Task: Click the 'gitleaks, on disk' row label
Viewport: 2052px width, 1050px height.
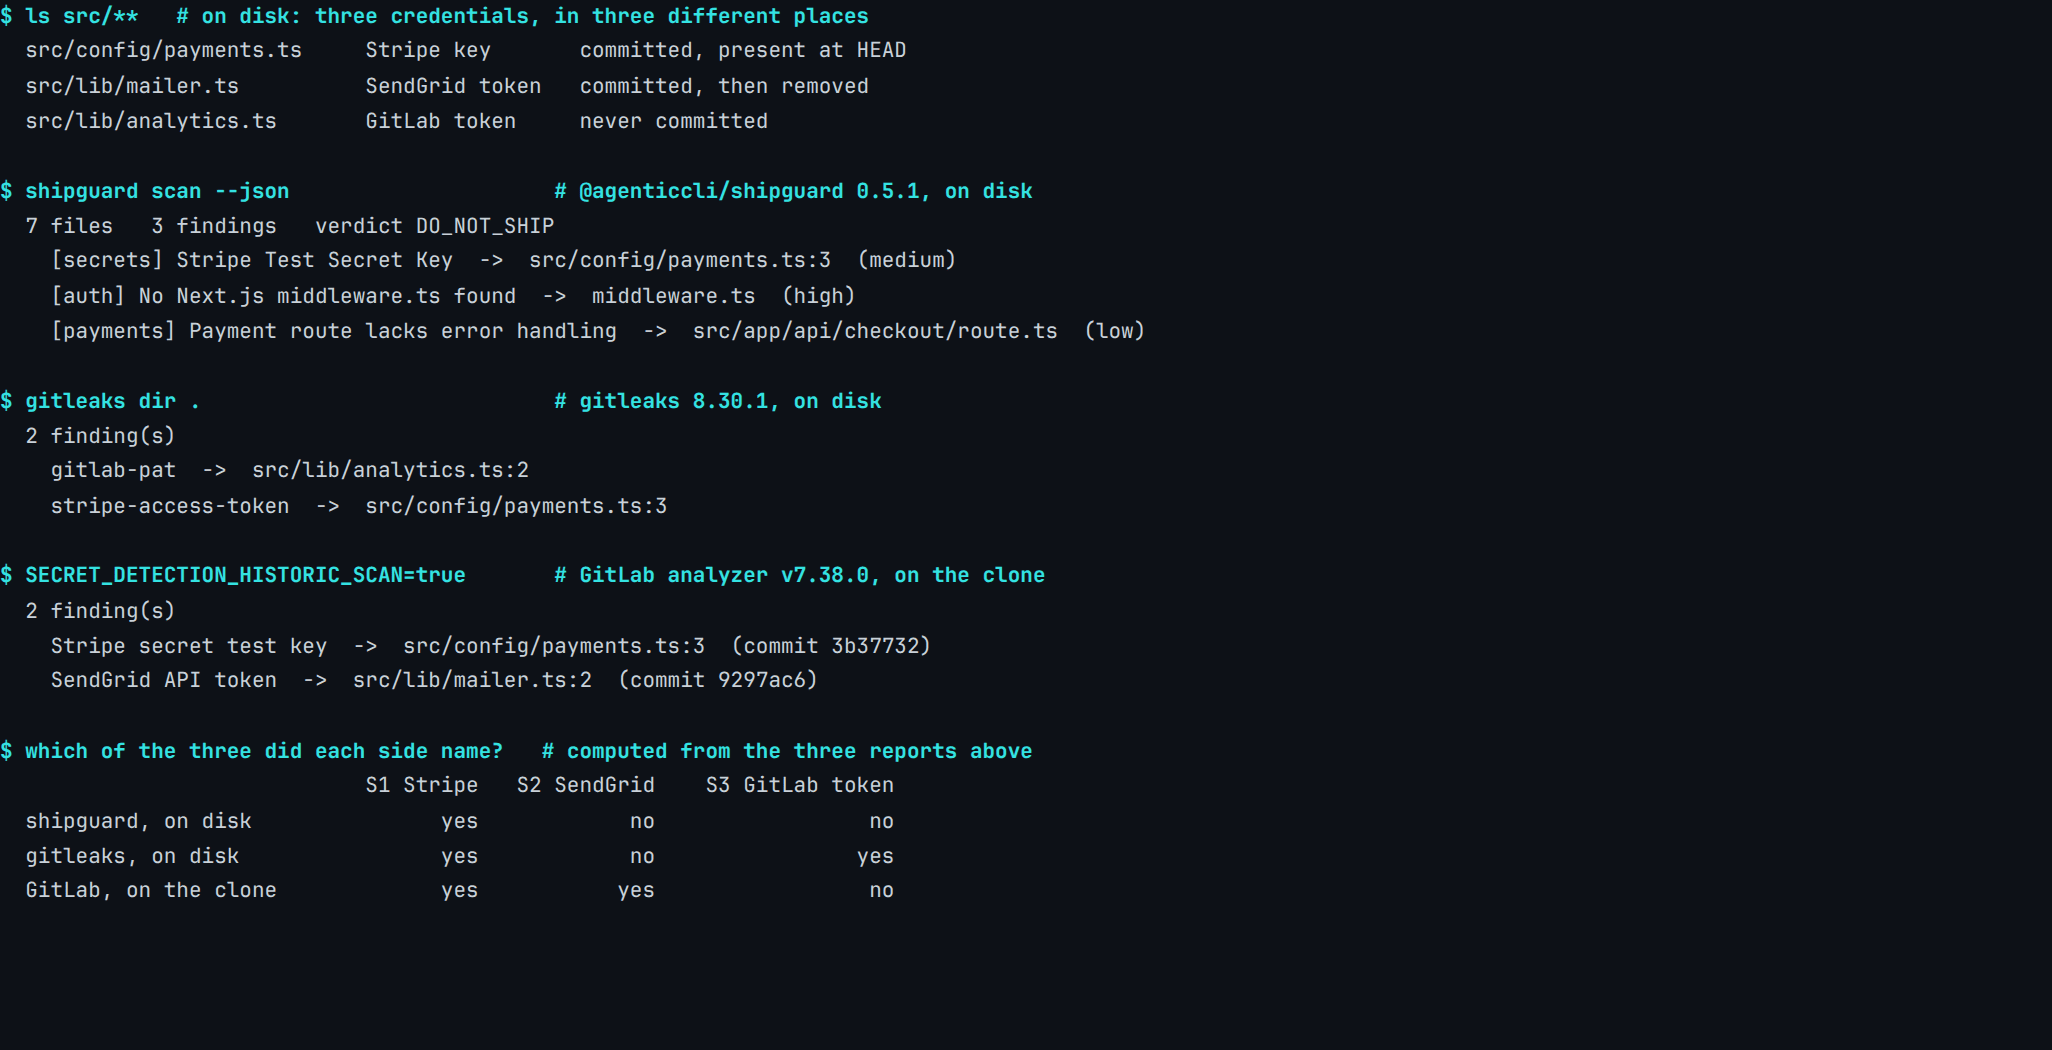Action: pos(132,856)
